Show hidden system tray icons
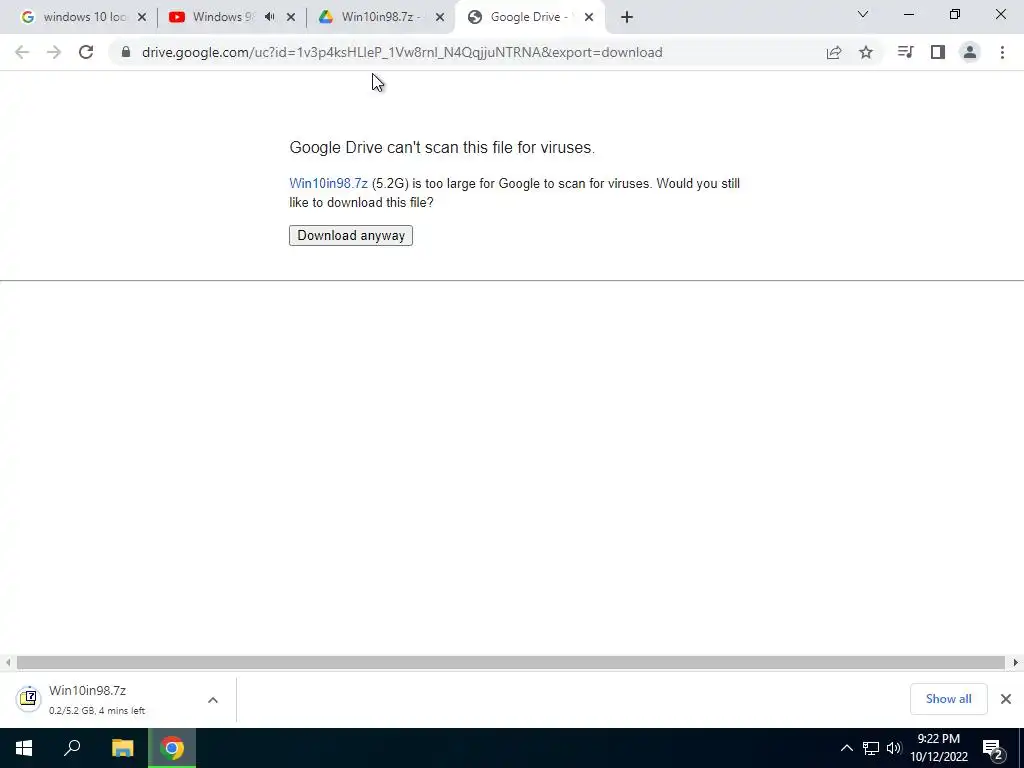 (846, 748)
